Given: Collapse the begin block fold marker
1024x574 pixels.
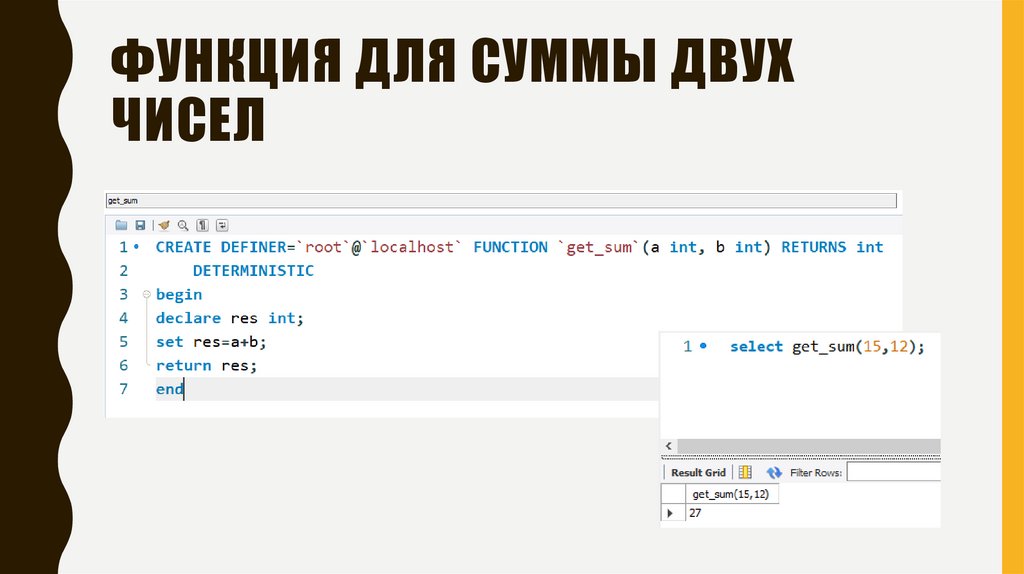Looking at the screenshot, I should [x=146, y=295].
